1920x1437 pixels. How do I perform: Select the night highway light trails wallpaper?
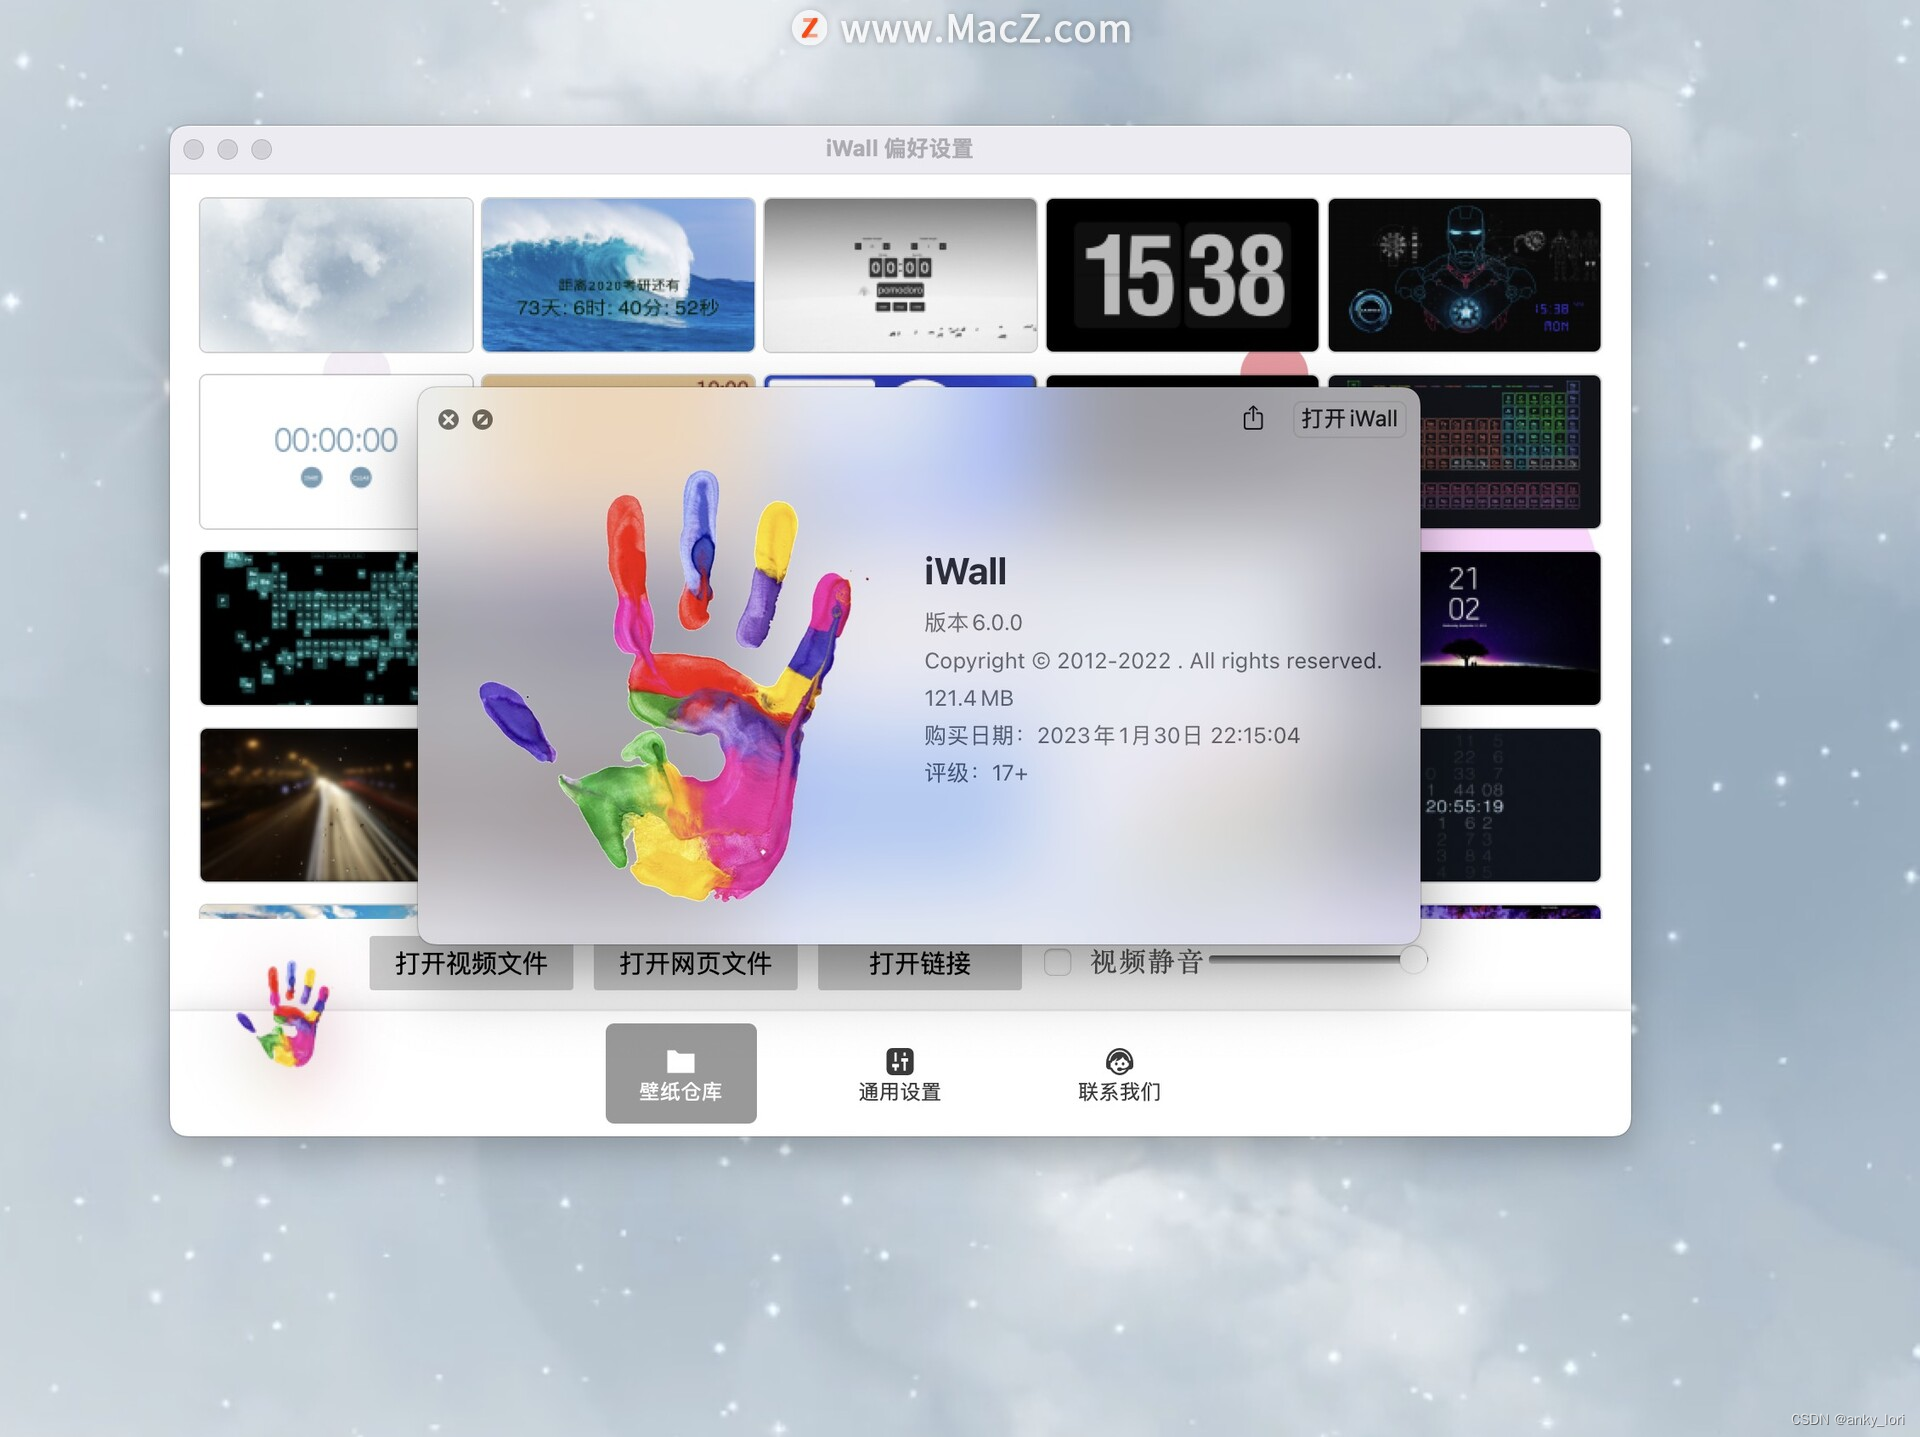(x=309, y=805)
